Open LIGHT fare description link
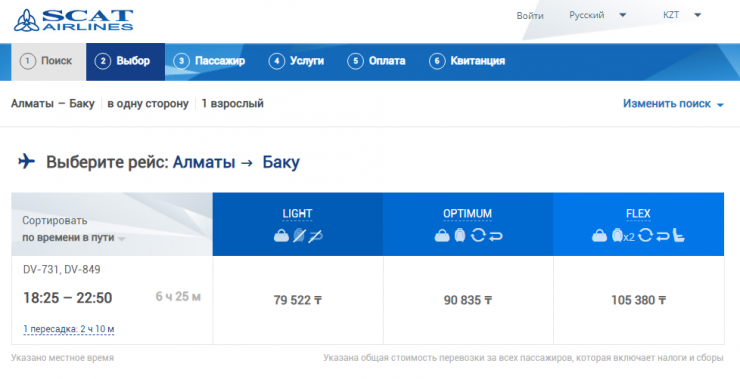Viewport: 740px width, 379px height. click(297, 214)
